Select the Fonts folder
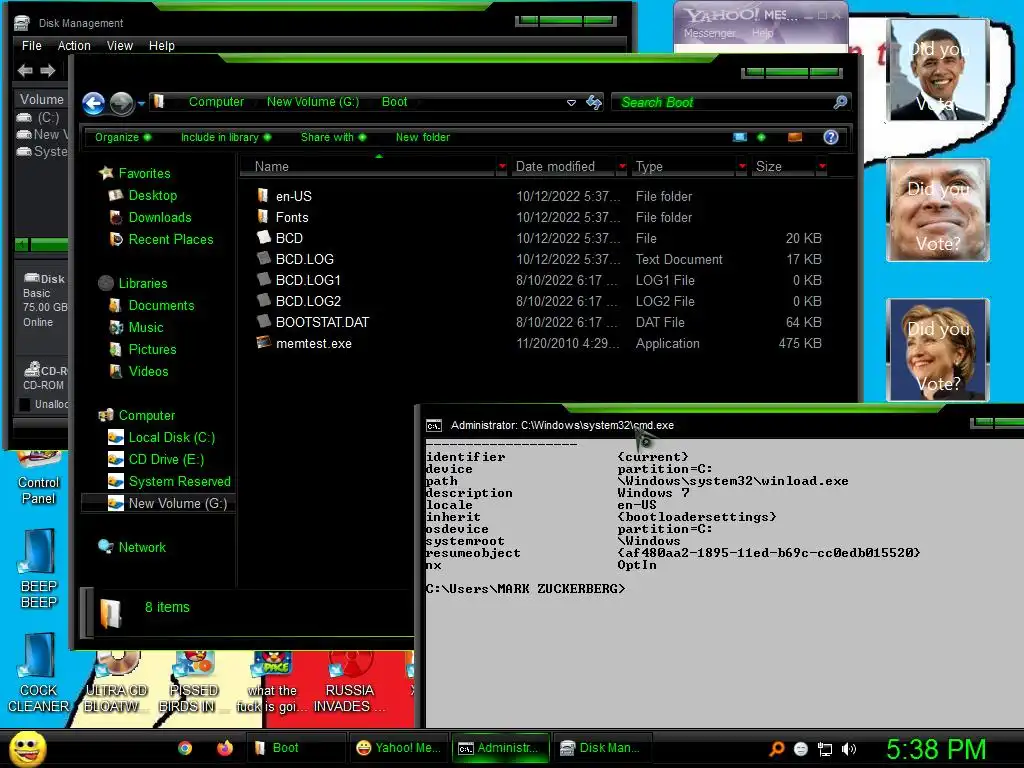 291,217
